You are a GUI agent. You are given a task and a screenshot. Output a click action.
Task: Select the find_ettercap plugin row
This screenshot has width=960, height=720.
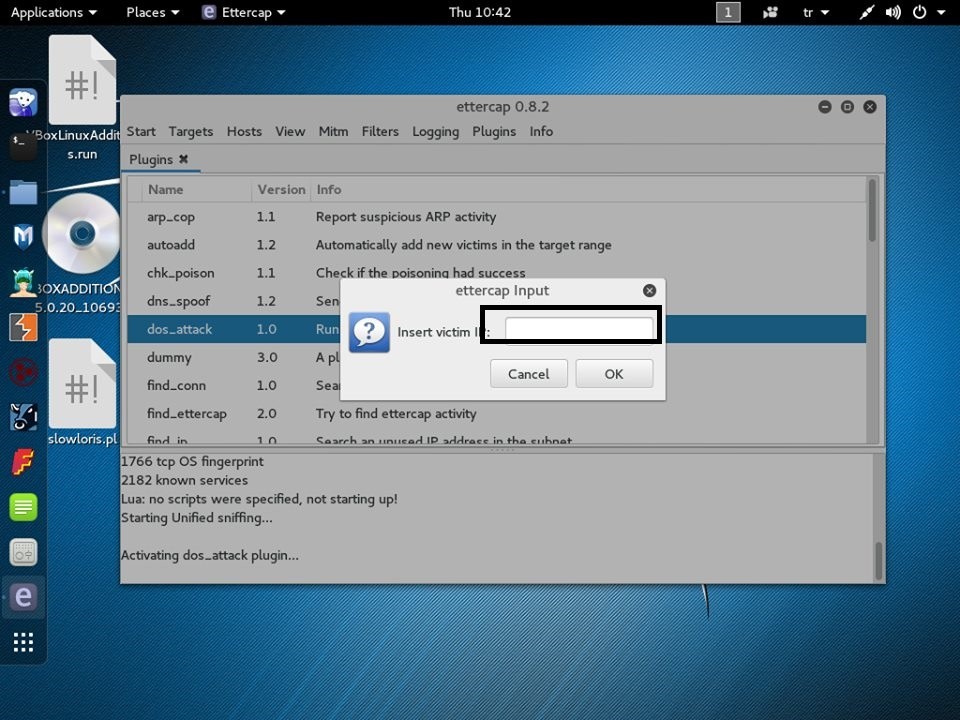tap(497, 414)
